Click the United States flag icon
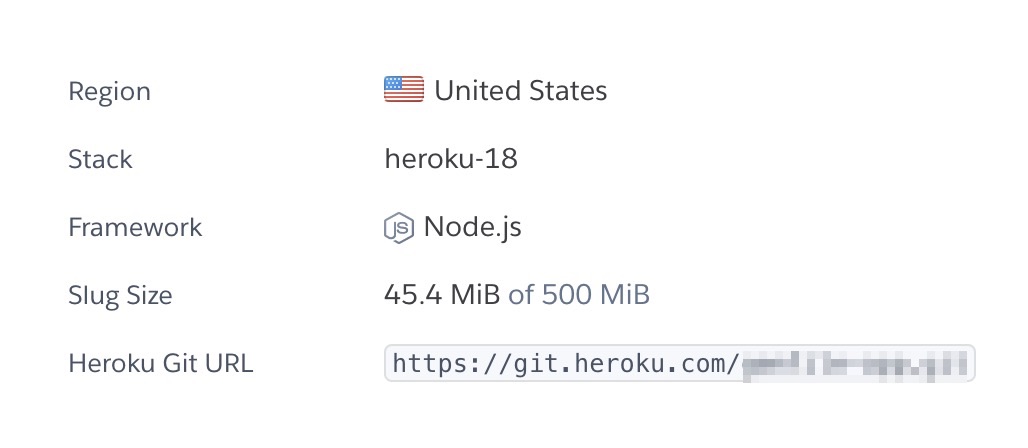Image resolution: width=1028 pixels, height=448 pixels. click(403, 90)
